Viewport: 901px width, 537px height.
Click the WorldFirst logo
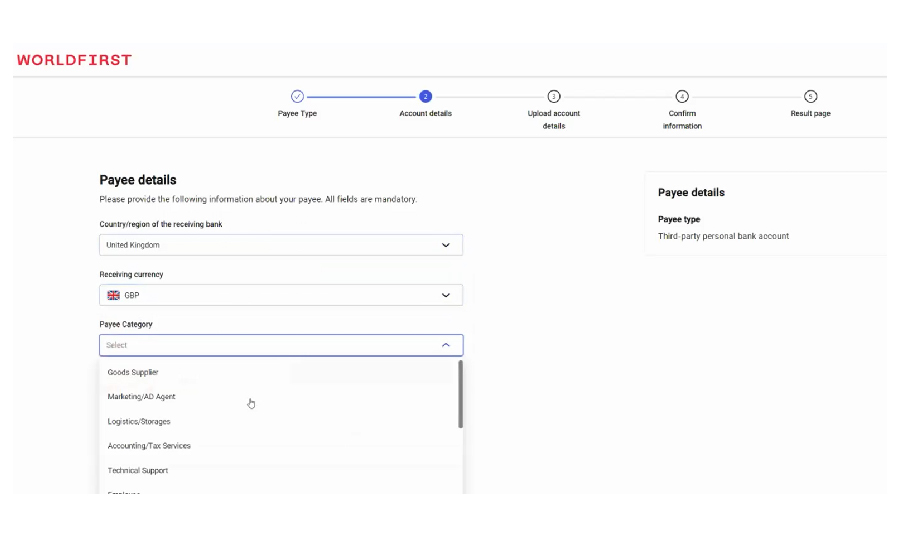(x=74, y=60)
